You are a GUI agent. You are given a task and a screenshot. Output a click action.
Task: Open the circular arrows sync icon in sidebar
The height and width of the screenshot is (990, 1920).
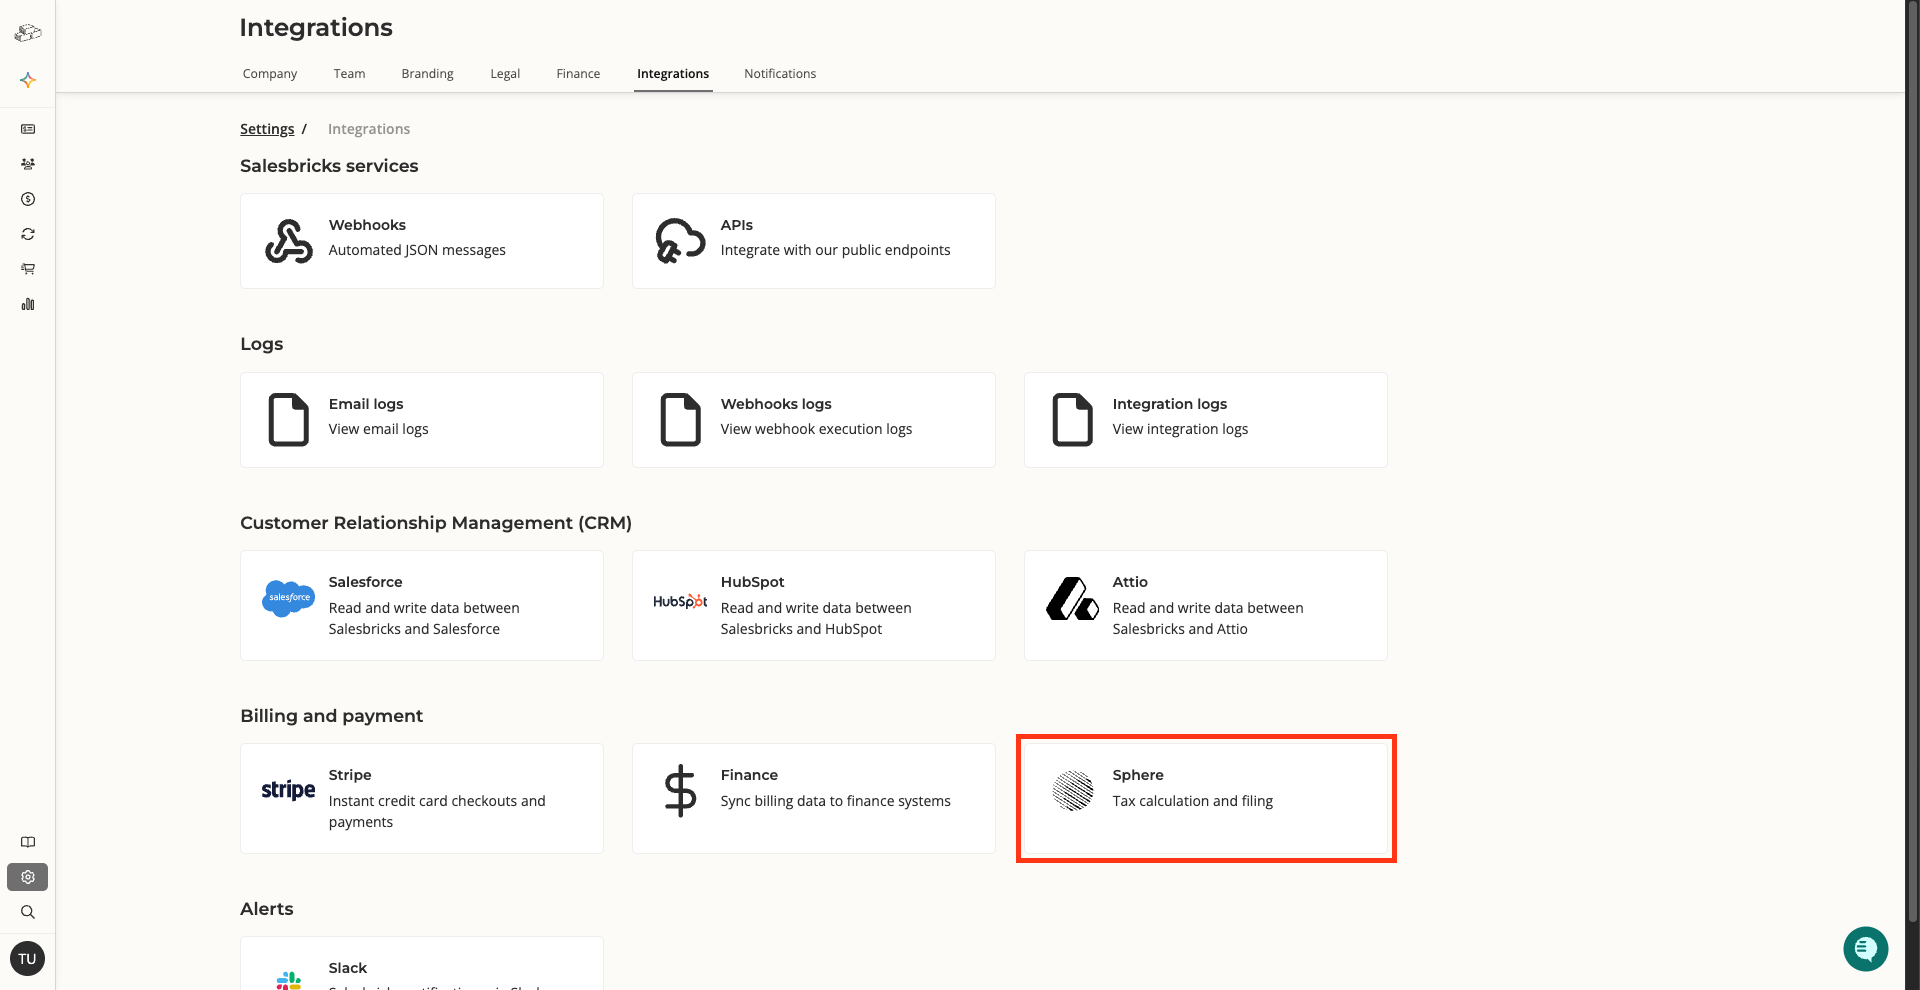pos(28,234)
